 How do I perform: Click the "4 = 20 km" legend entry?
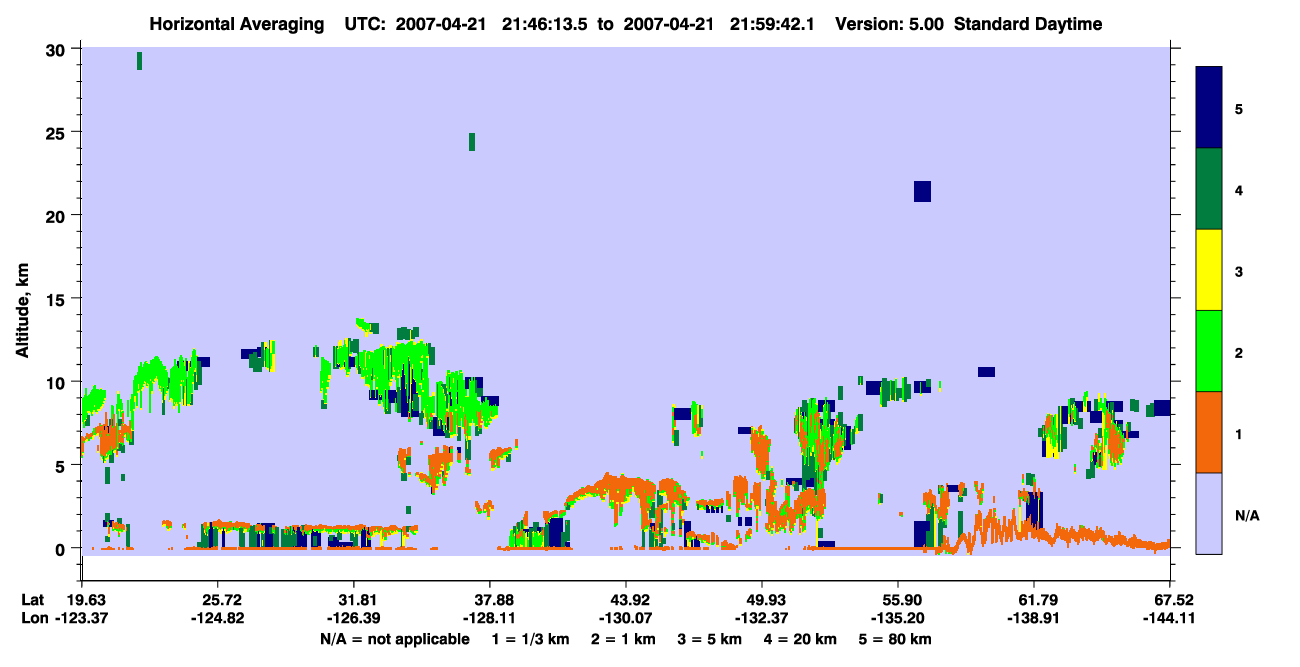pos(802,639)
